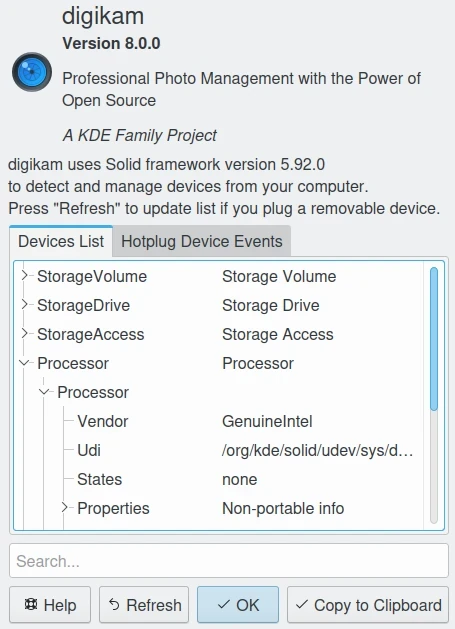Viewport: 455px width, 629px height.
Task: Expand the StorageDrive tree node
Action: [x=25, y=304]
